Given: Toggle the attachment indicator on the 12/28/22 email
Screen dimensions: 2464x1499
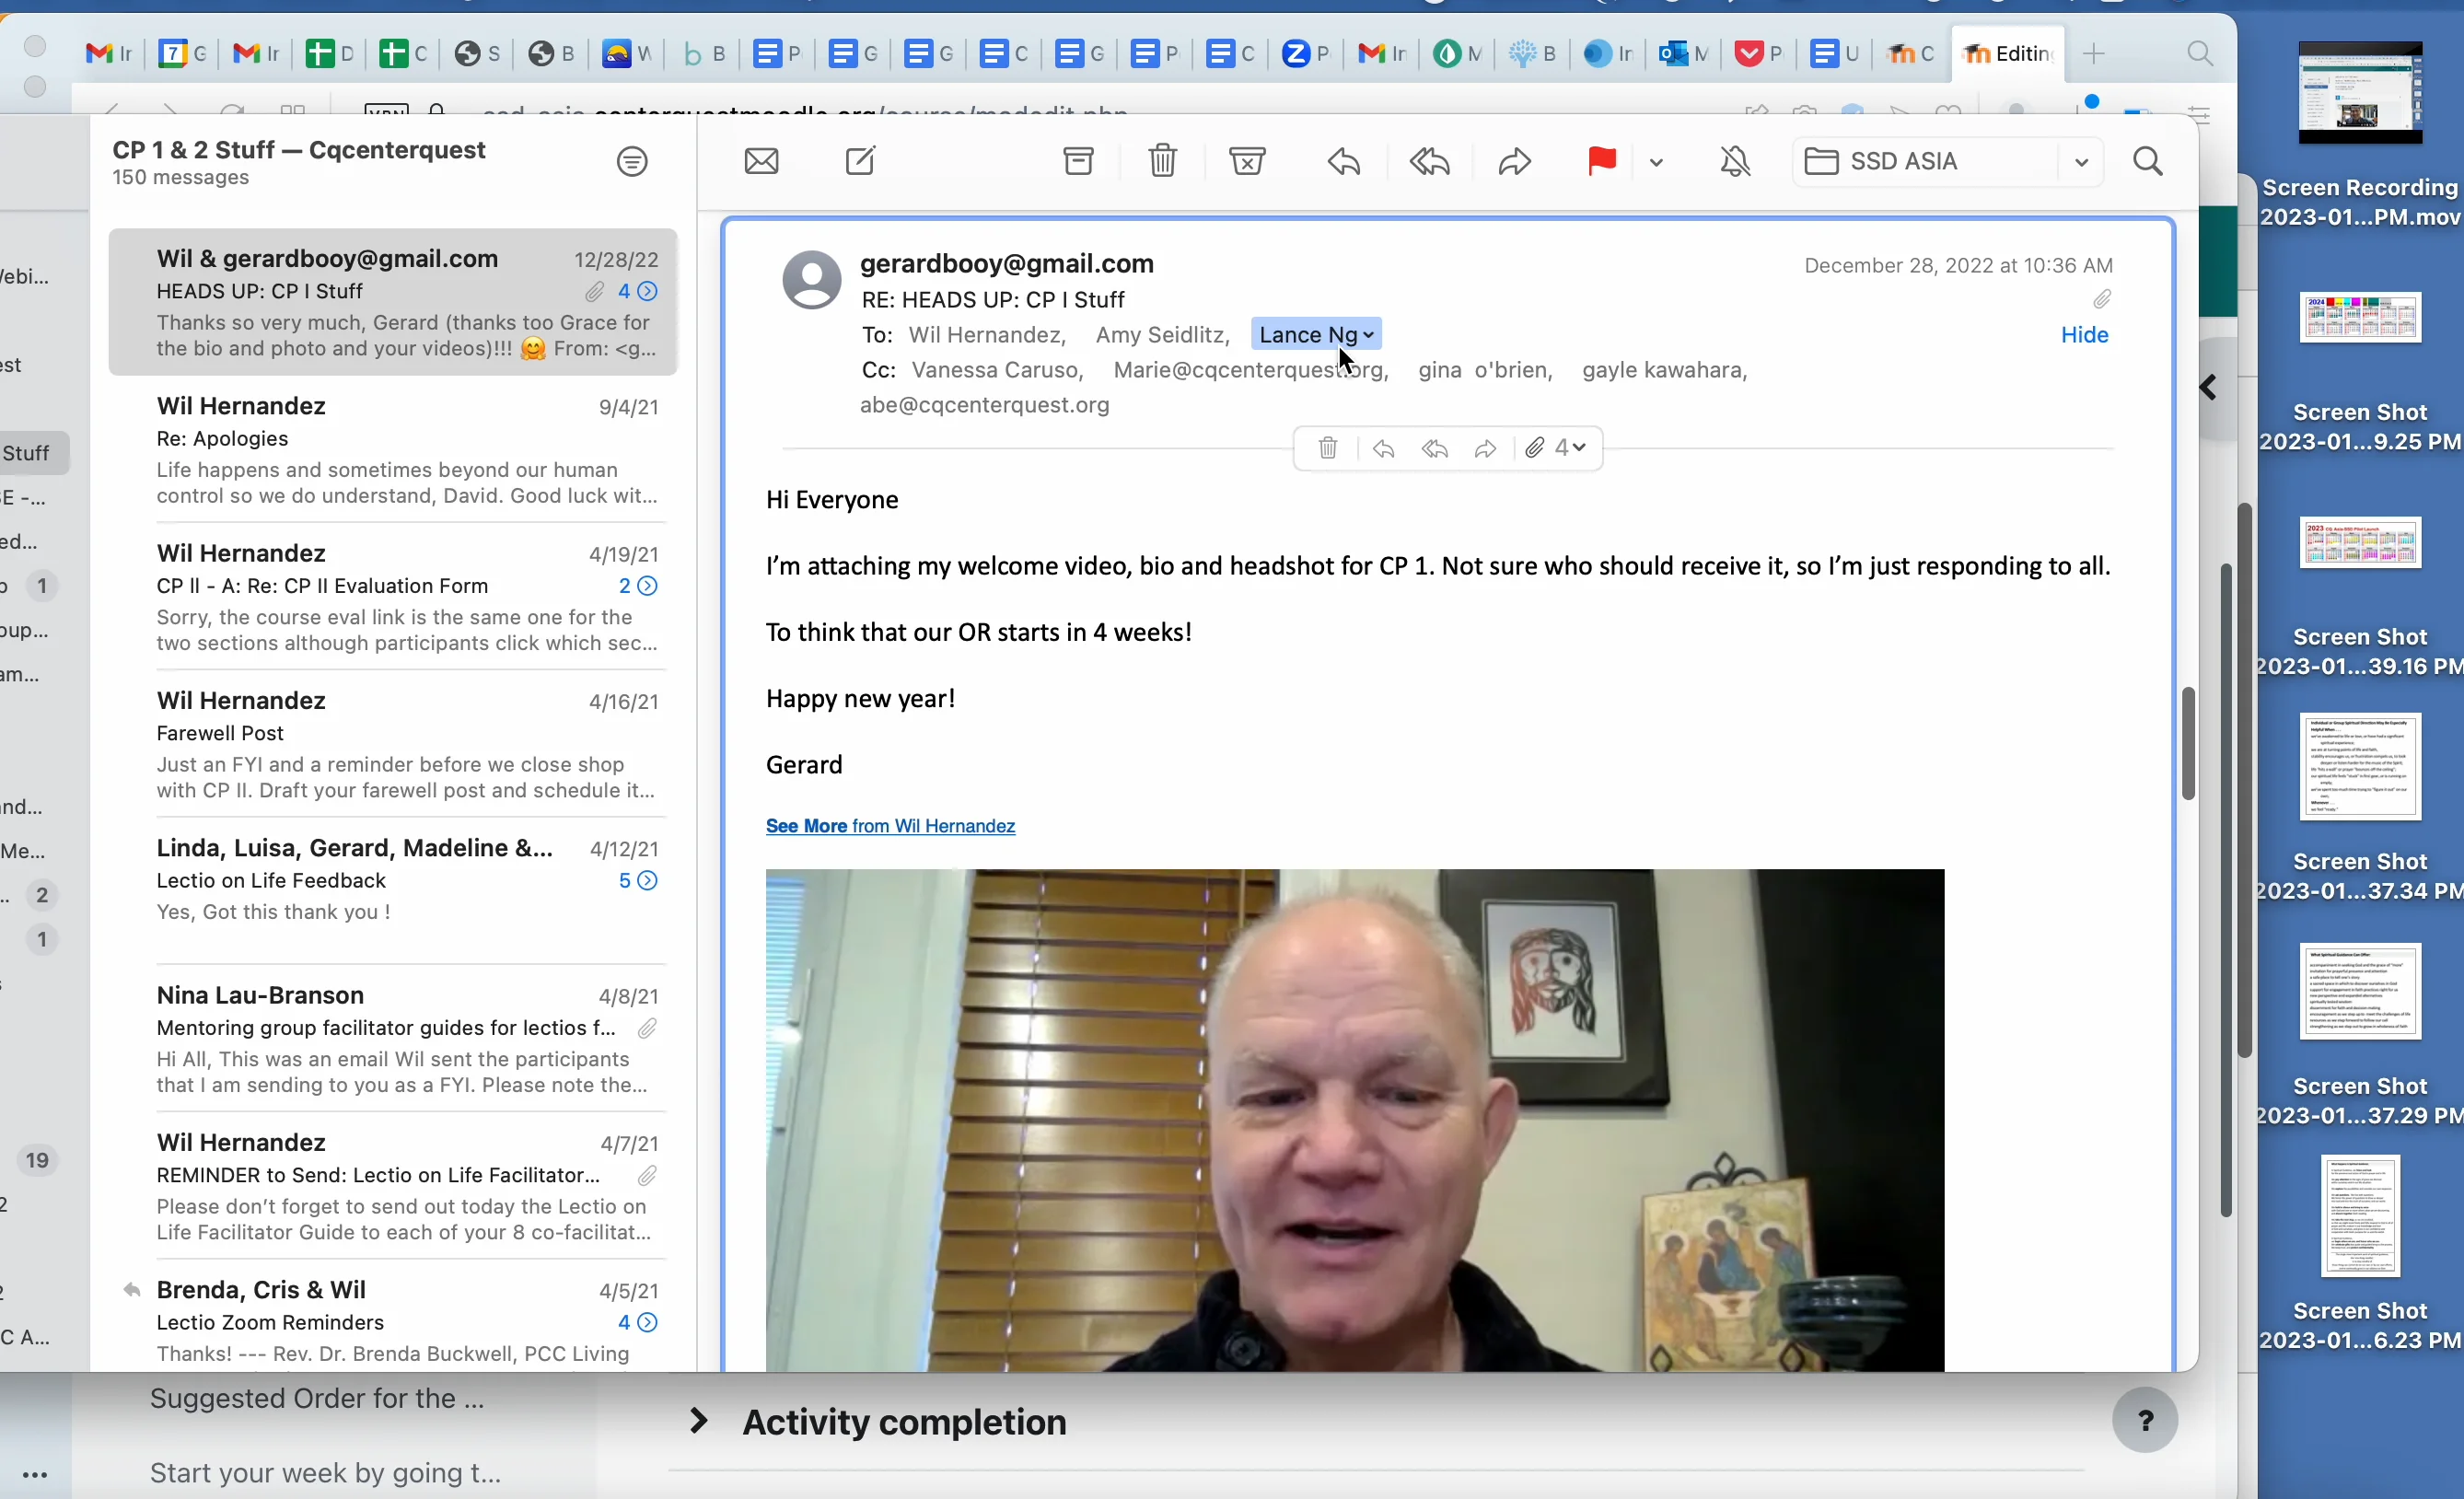Looking at the screenshot, I should (595, 291).
